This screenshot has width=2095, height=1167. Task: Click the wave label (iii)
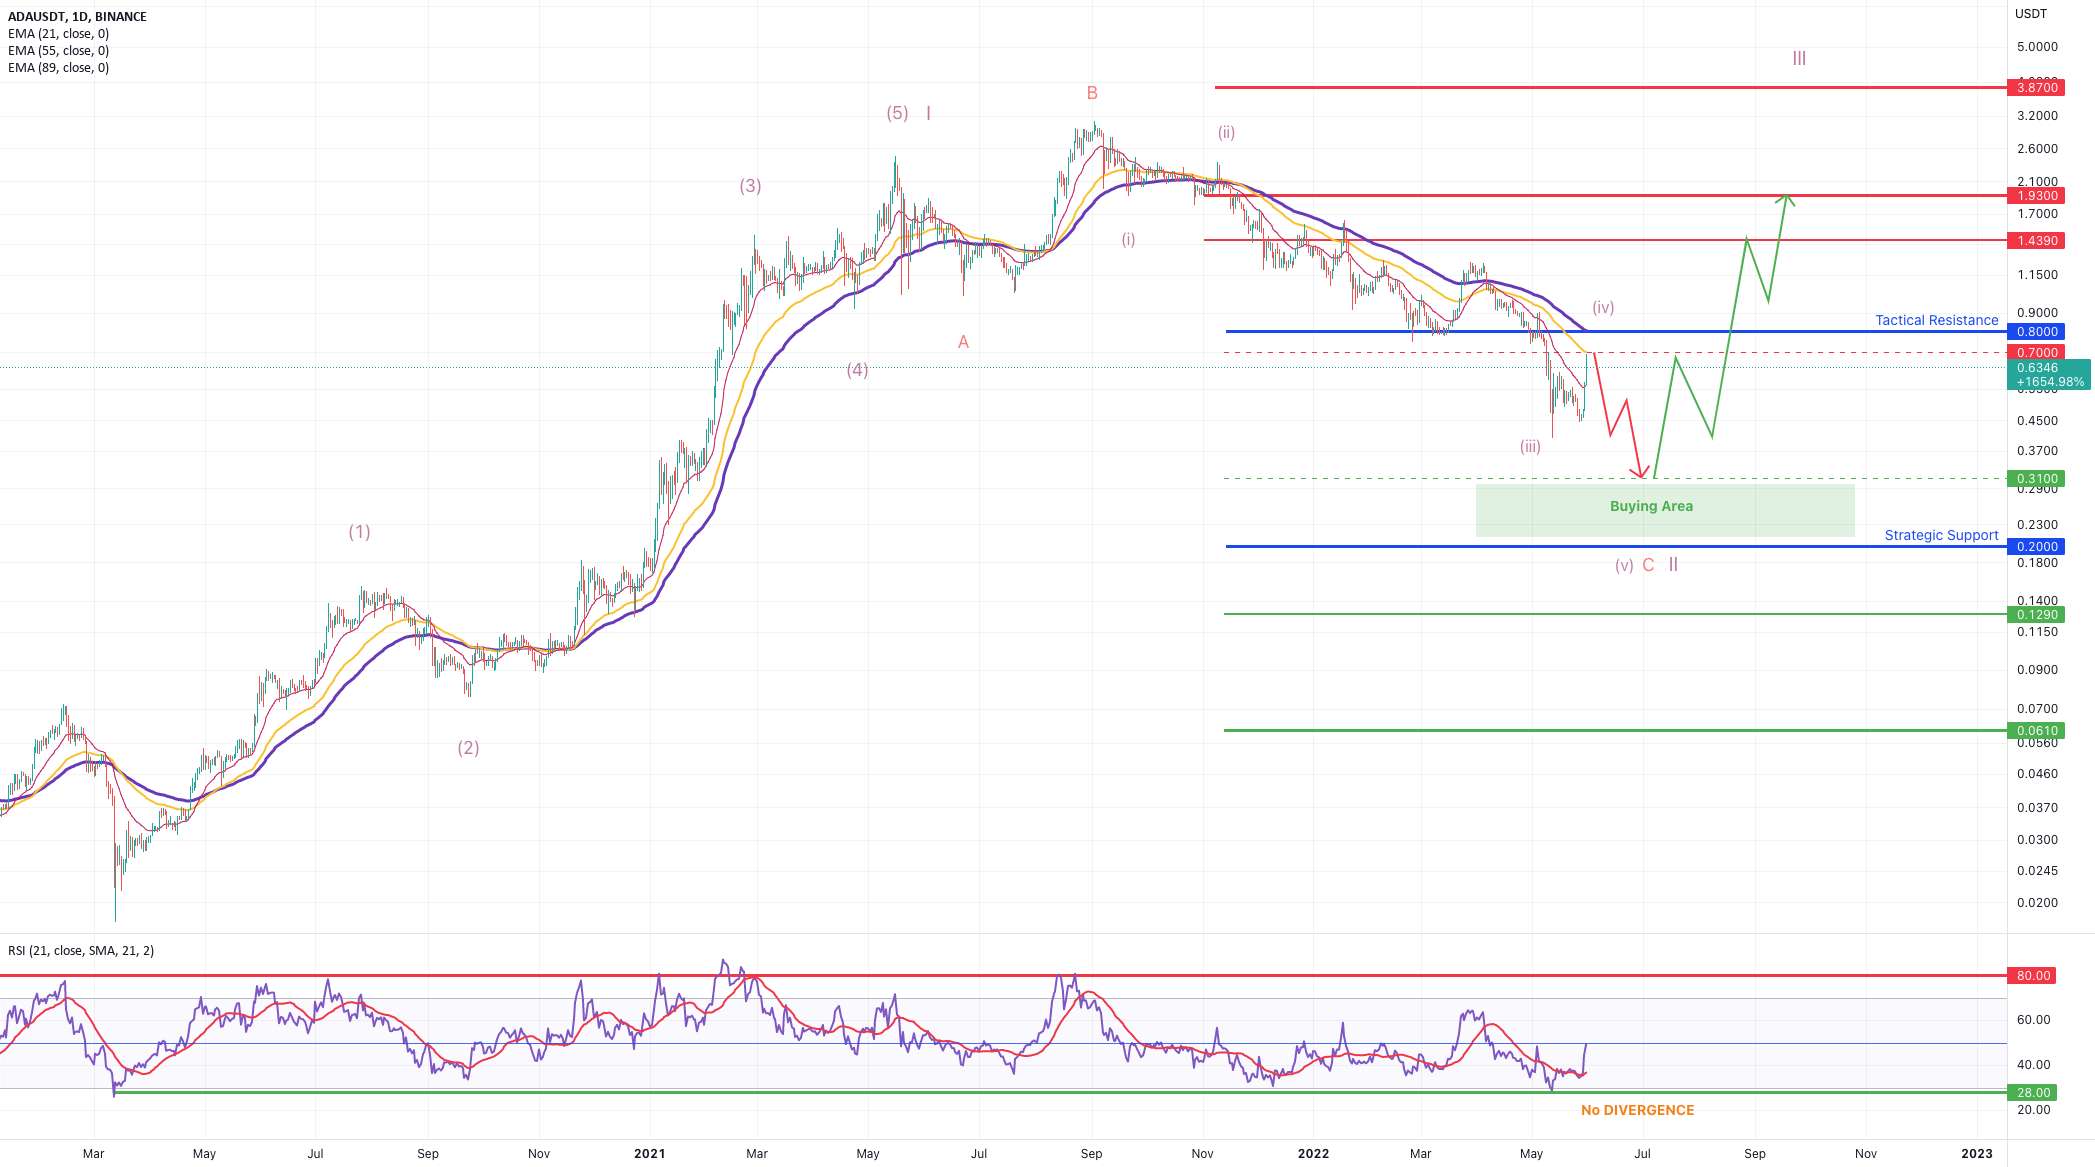coord(1530,447)
